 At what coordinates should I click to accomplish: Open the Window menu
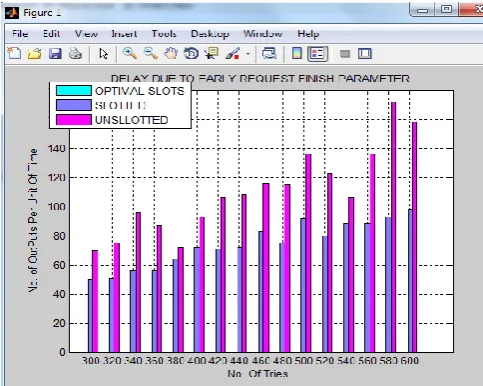(x=263, y=34)
